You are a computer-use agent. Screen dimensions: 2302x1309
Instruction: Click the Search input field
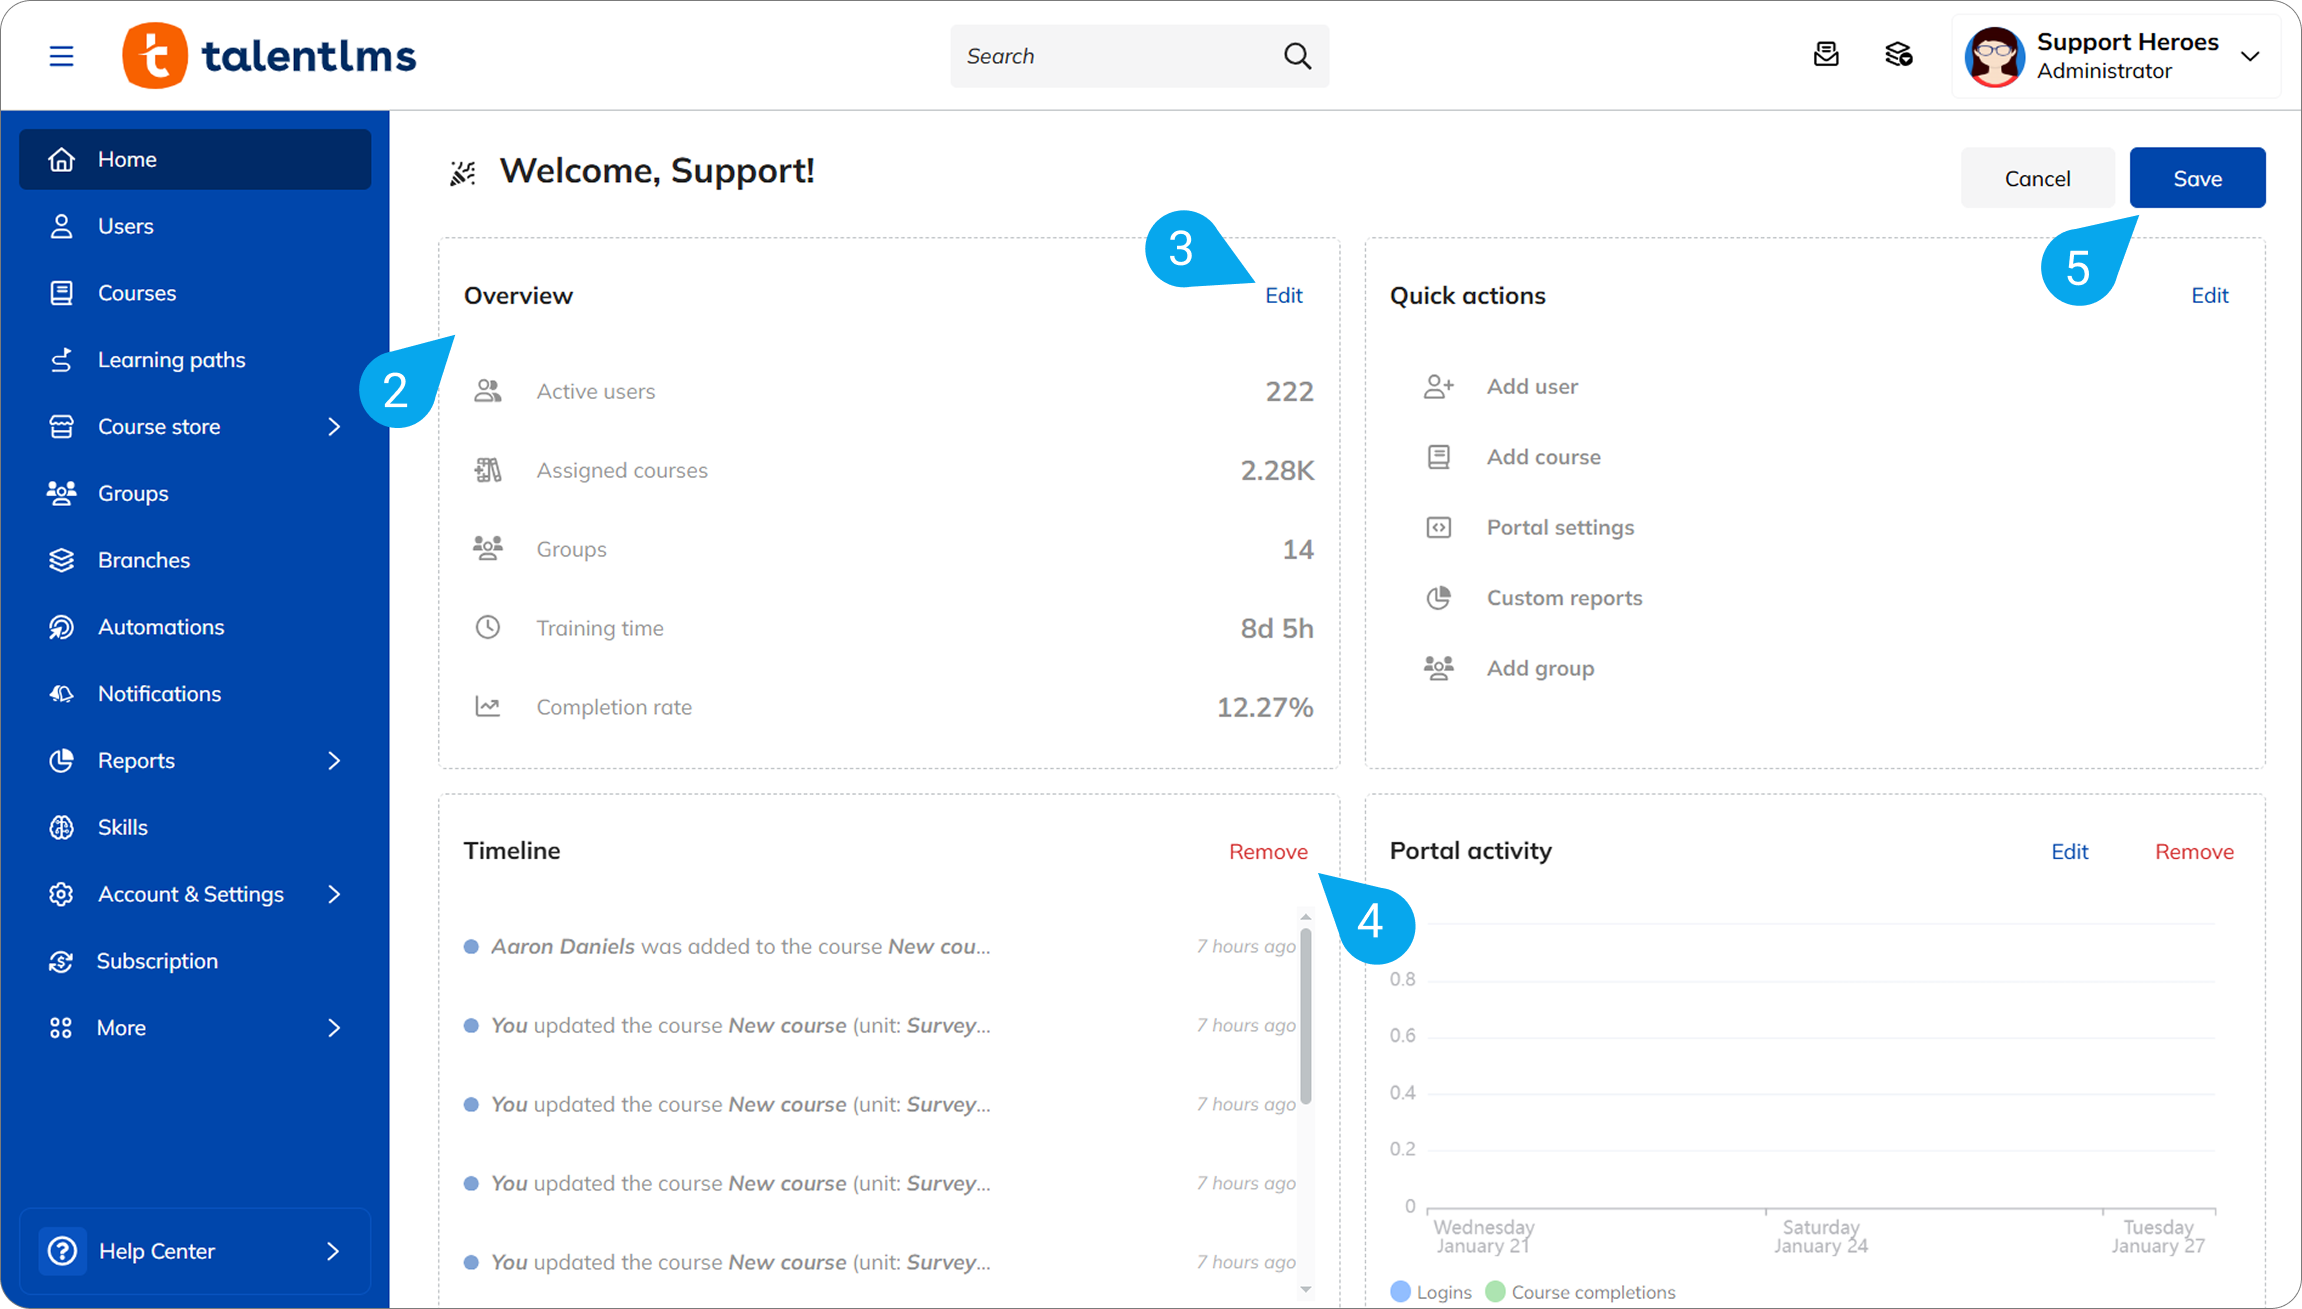point(1115,56)
